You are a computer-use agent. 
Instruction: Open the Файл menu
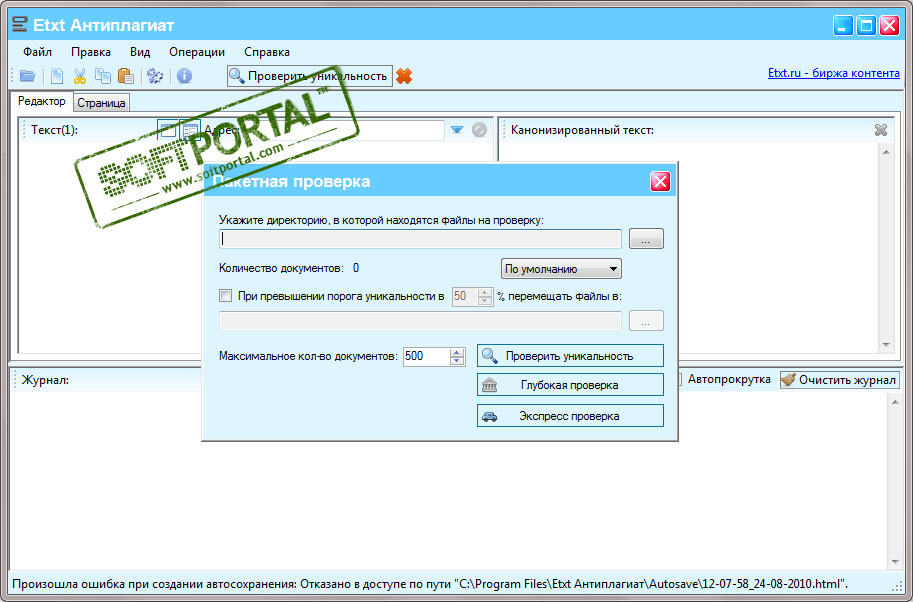[x=37, y=52]
